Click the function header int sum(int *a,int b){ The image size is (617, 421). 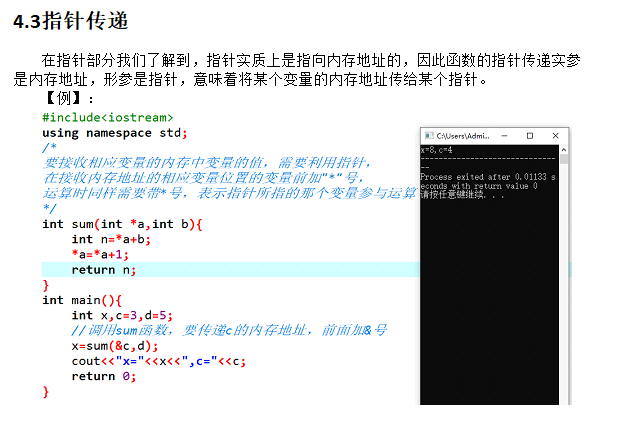pyautogui.click(x=122, y=224)
